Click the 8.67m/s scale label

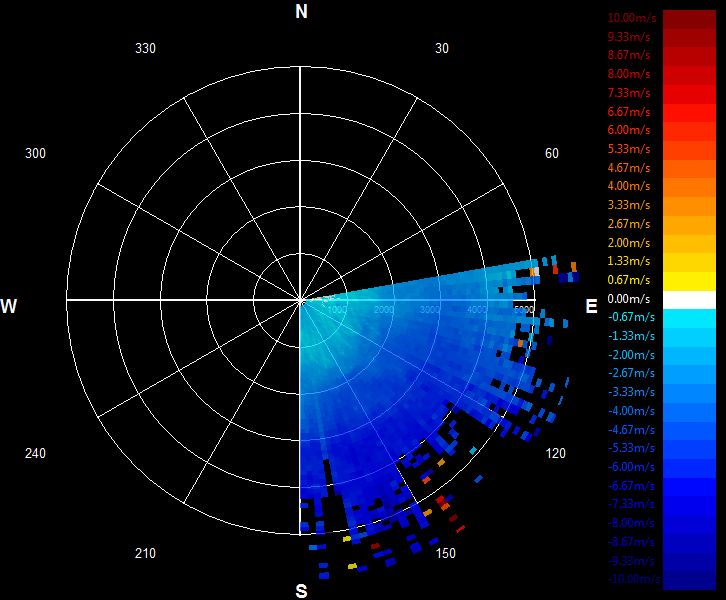click(629, 55)
